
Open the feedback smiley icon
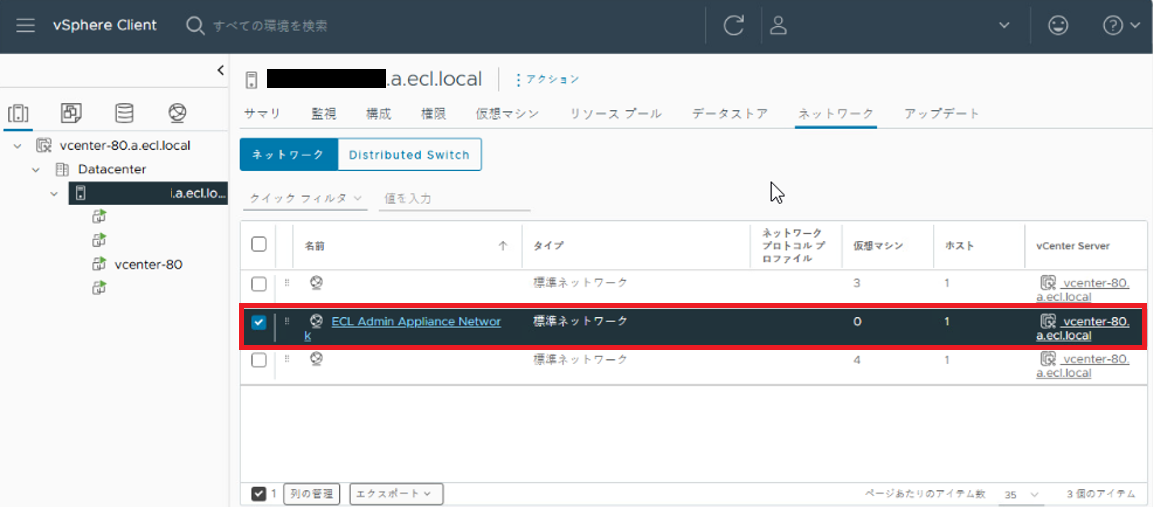1058,26
